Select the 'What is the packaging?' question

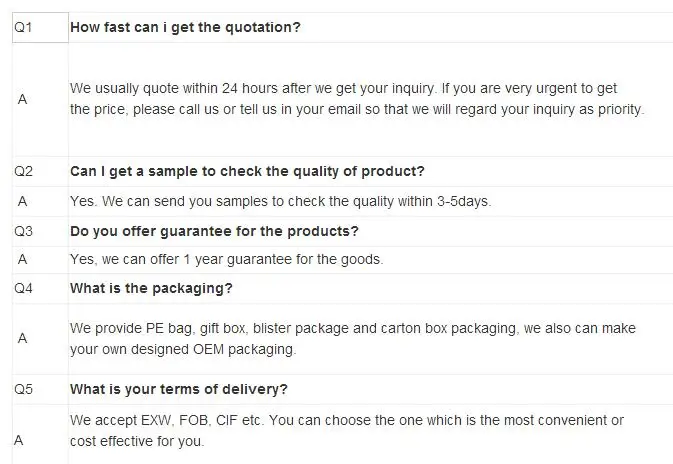point(151,289)
